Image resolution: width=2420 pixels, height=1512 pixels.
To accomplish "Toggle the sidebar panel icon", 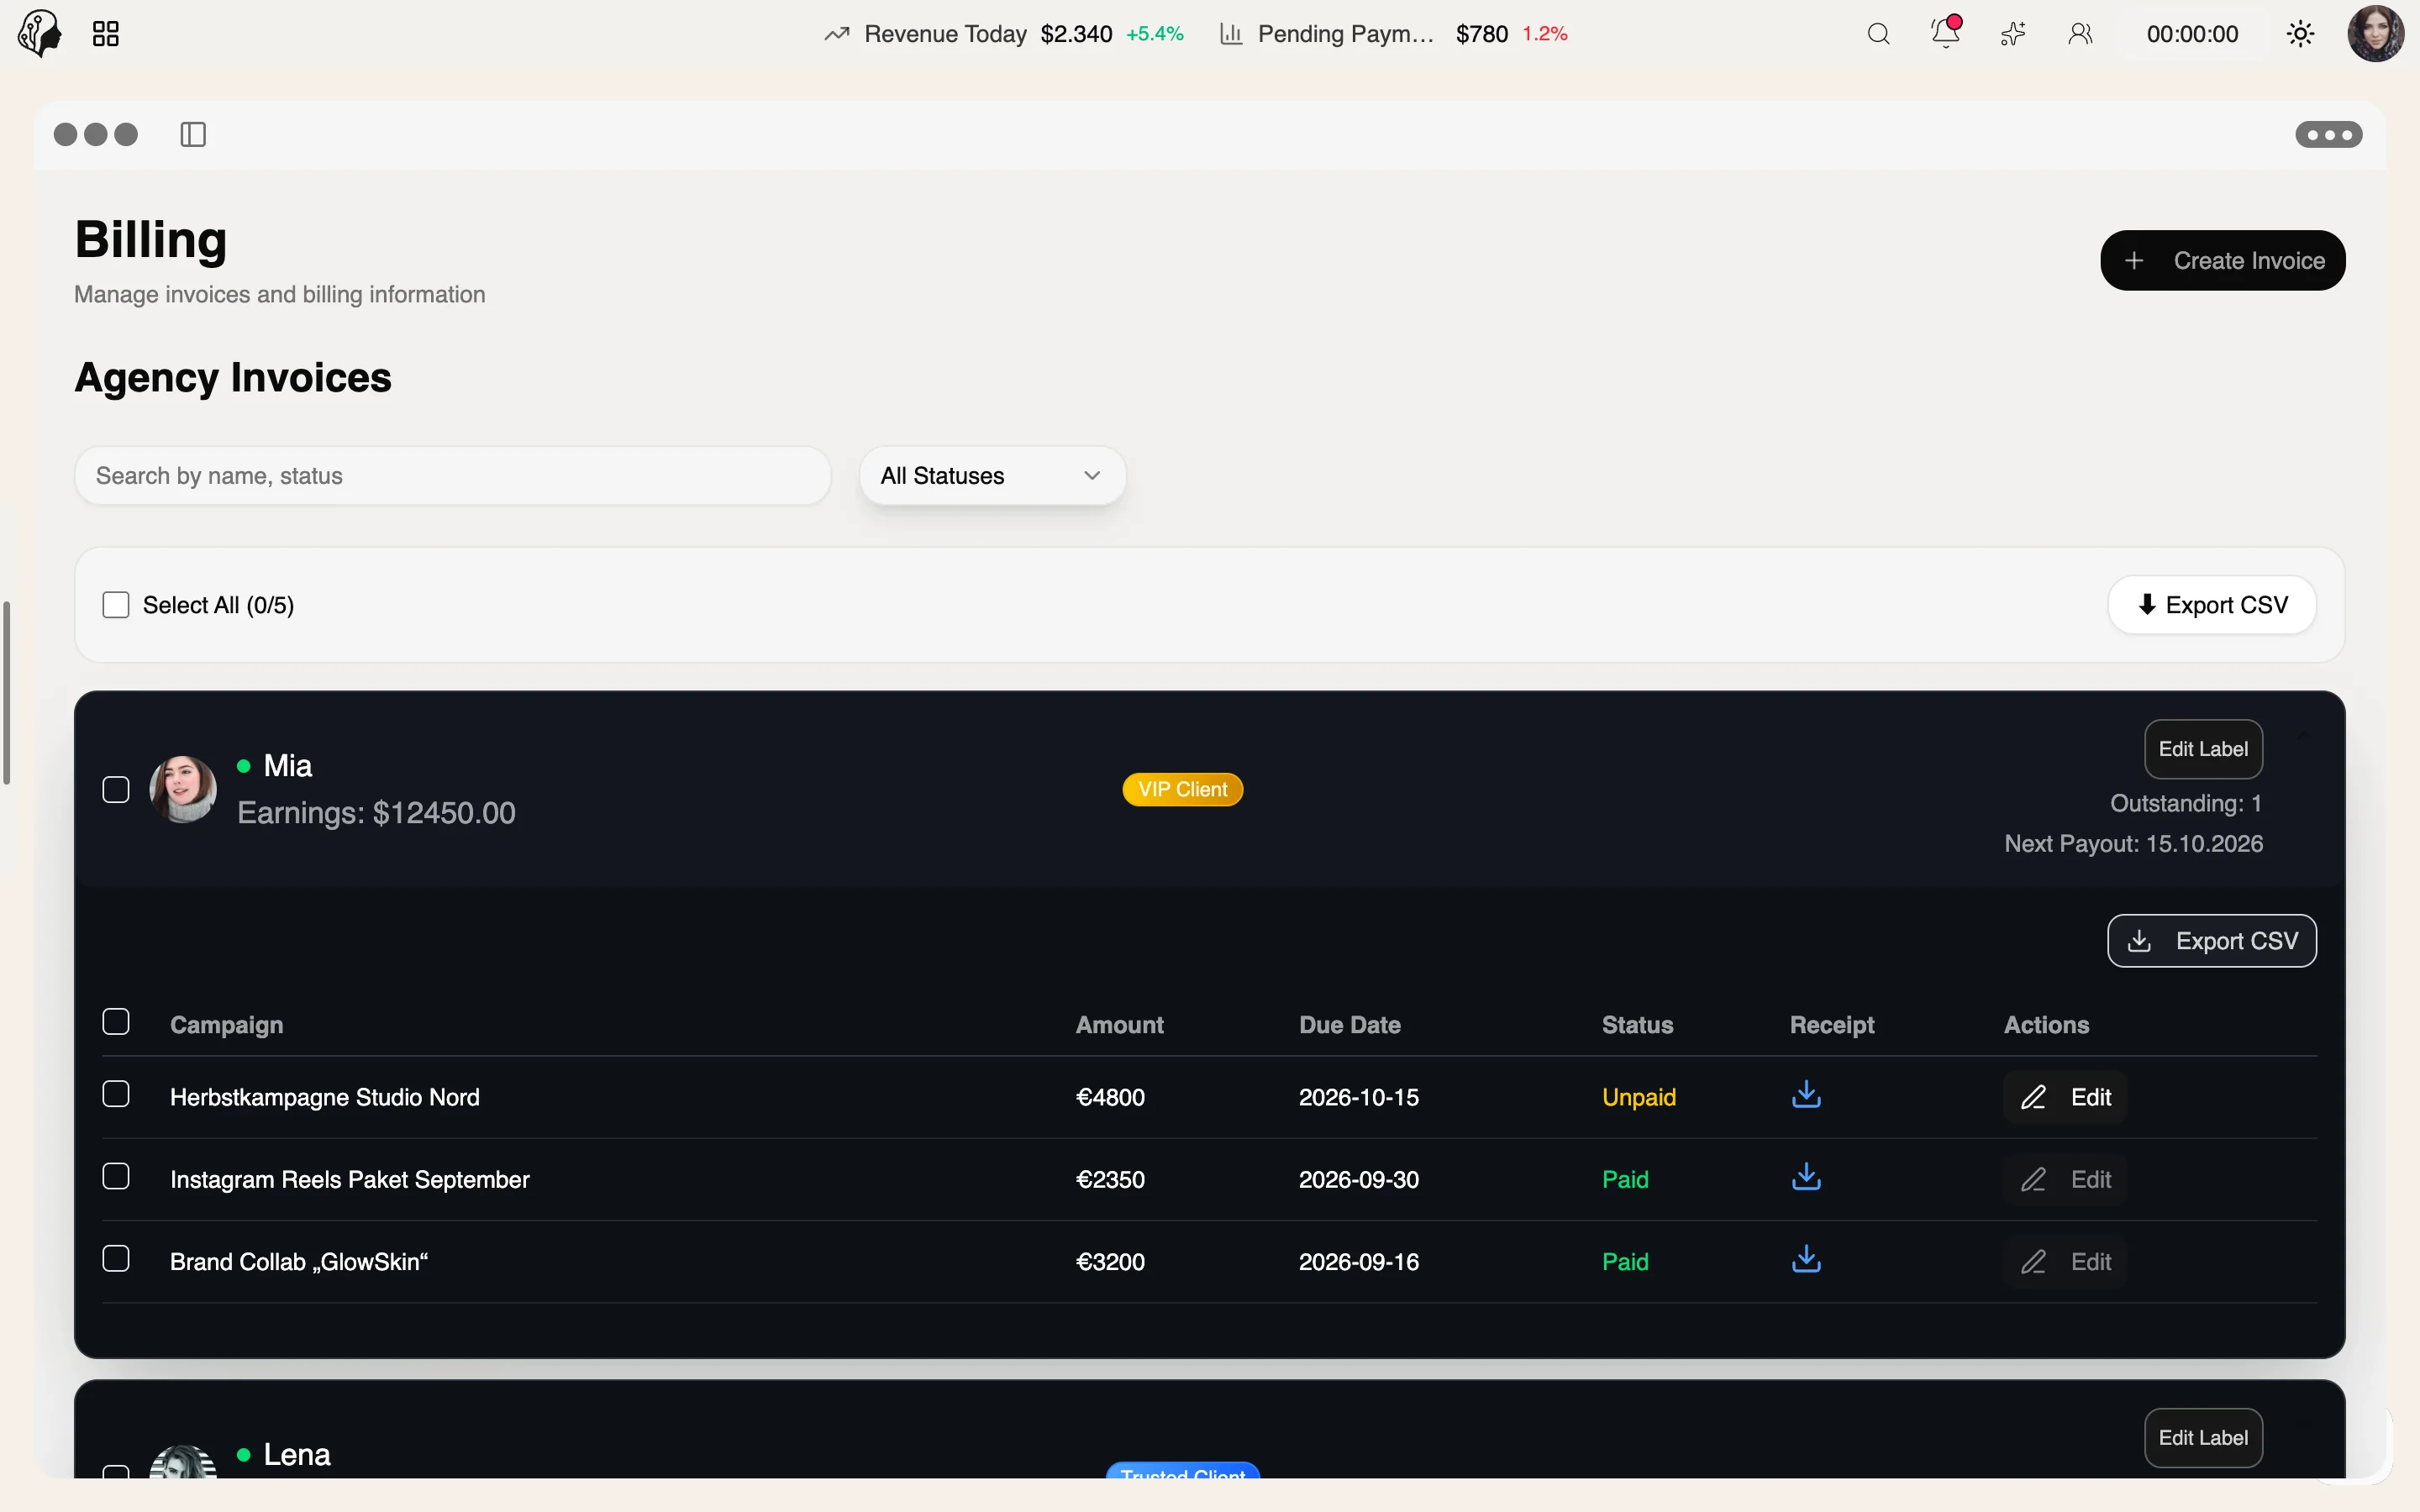I will pos(193,134).
